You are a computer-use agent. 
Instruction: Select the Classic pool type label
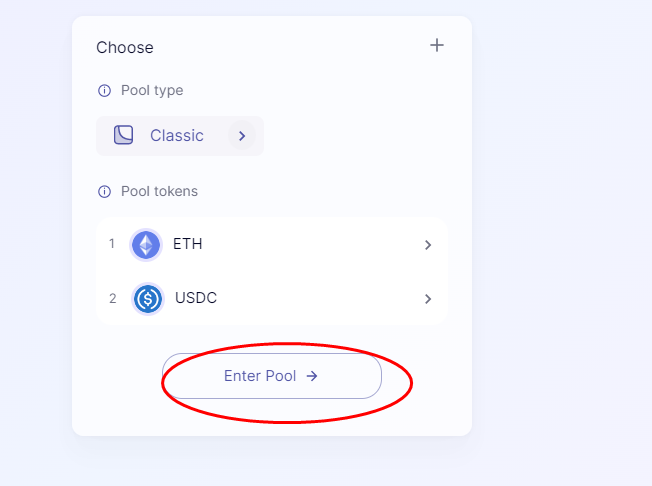pos(177,135)
